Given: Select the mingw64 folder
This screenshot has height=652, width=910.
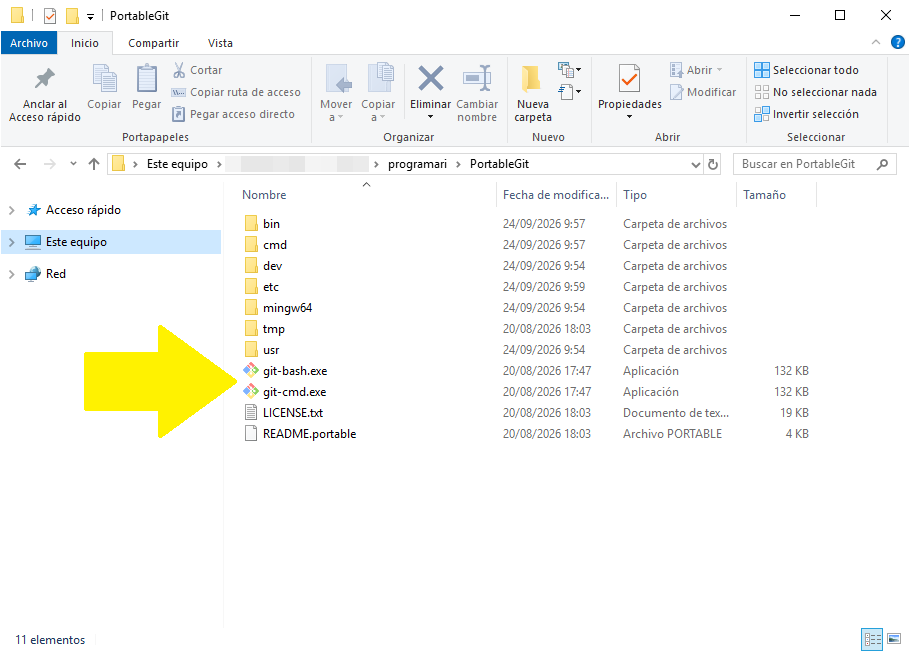Looking at the screenshot, I should [x=287, y=308].
